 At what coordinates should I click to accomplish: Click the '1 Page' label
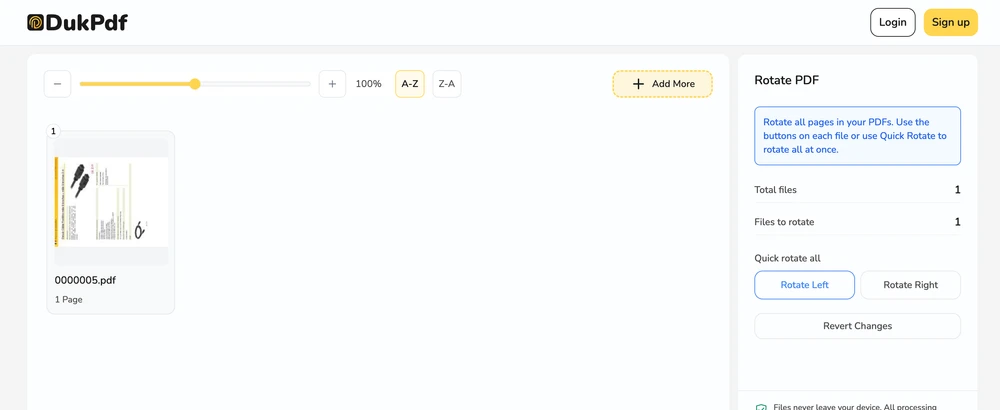tap(69, 299)
